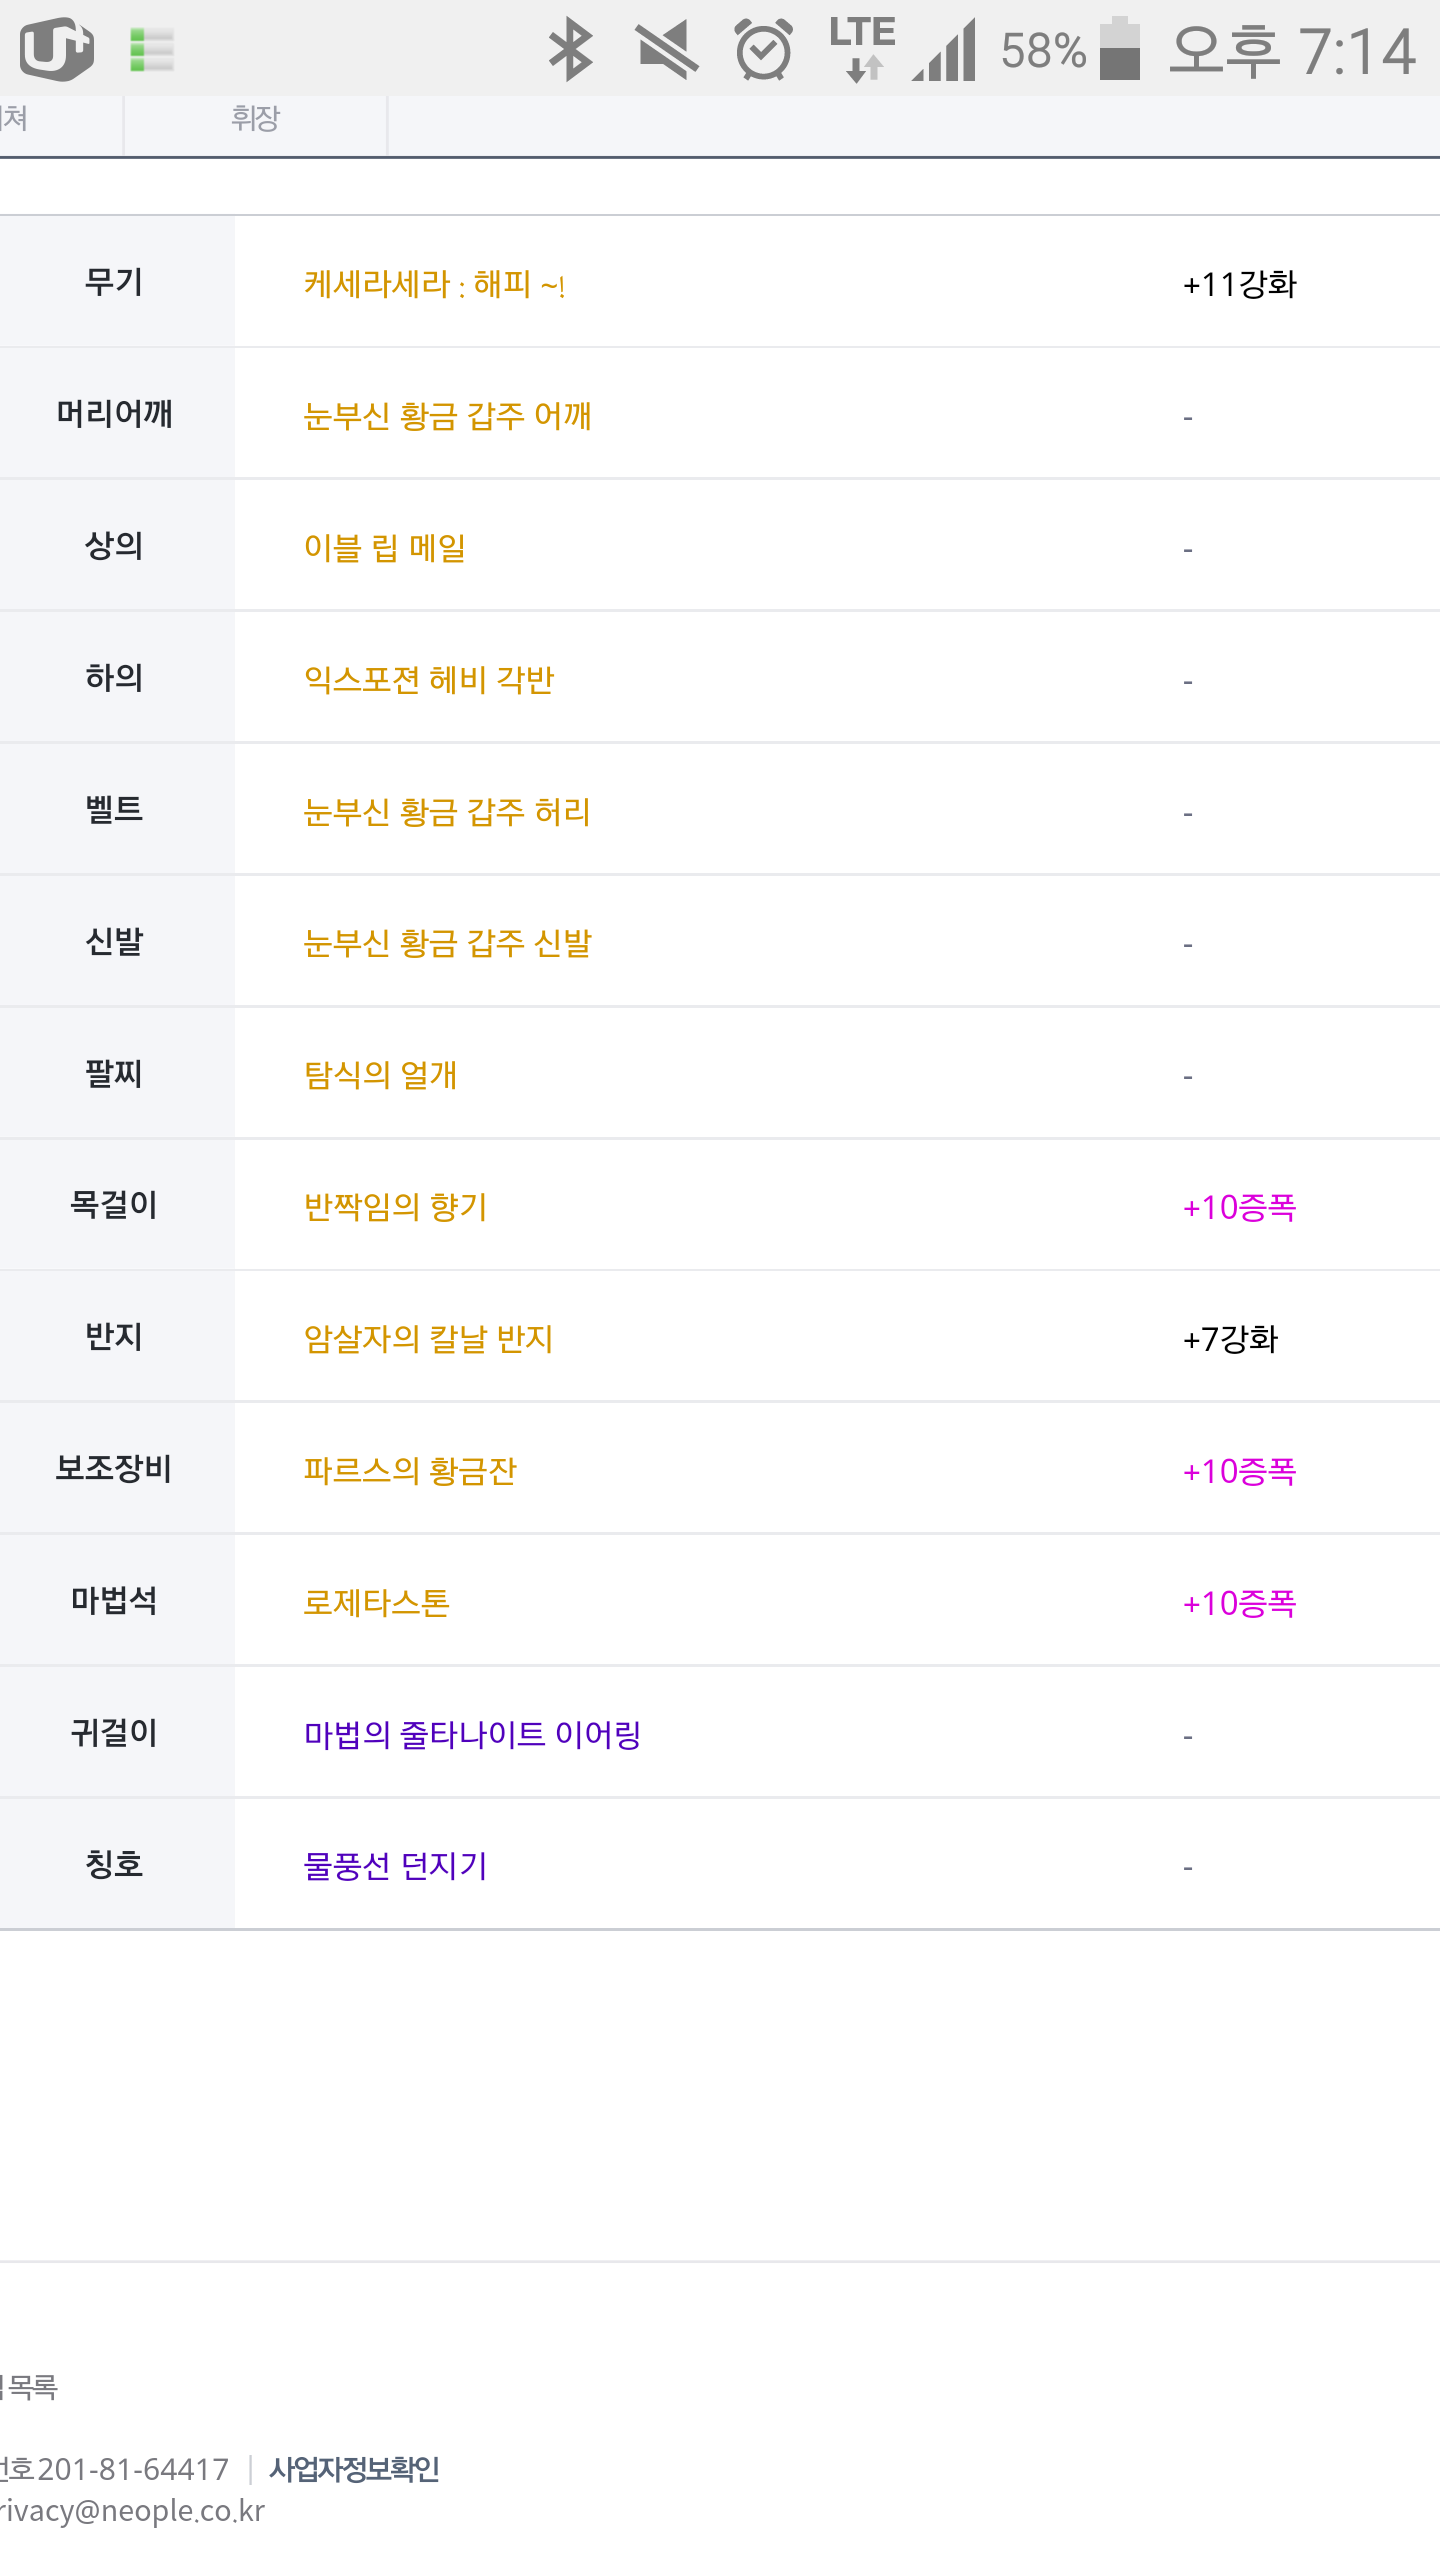The image size is (1440, 2560).
Task: Tap the LTE data indicator icon
Action: pyautogui.click(x=862, y=48)
